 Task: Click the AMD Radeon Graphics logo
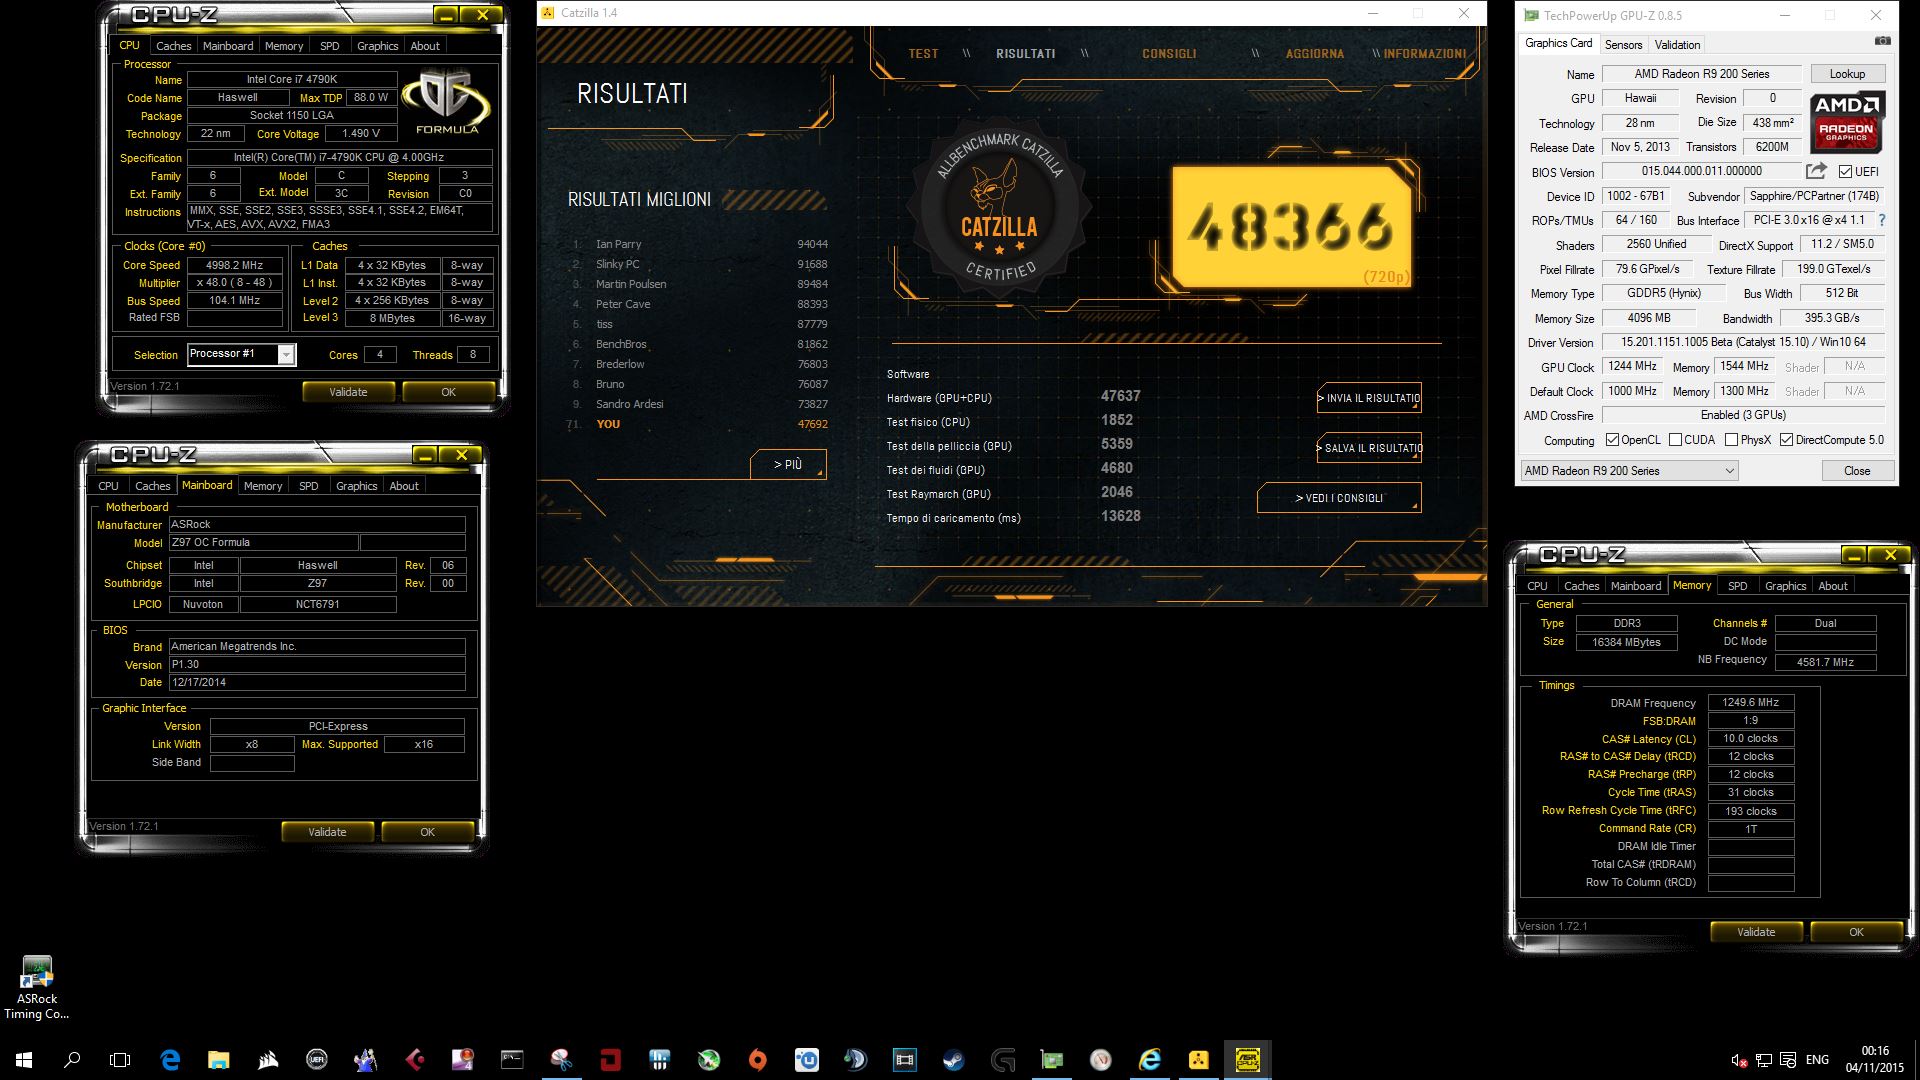pyautogui.click(x=1846, y=121)
